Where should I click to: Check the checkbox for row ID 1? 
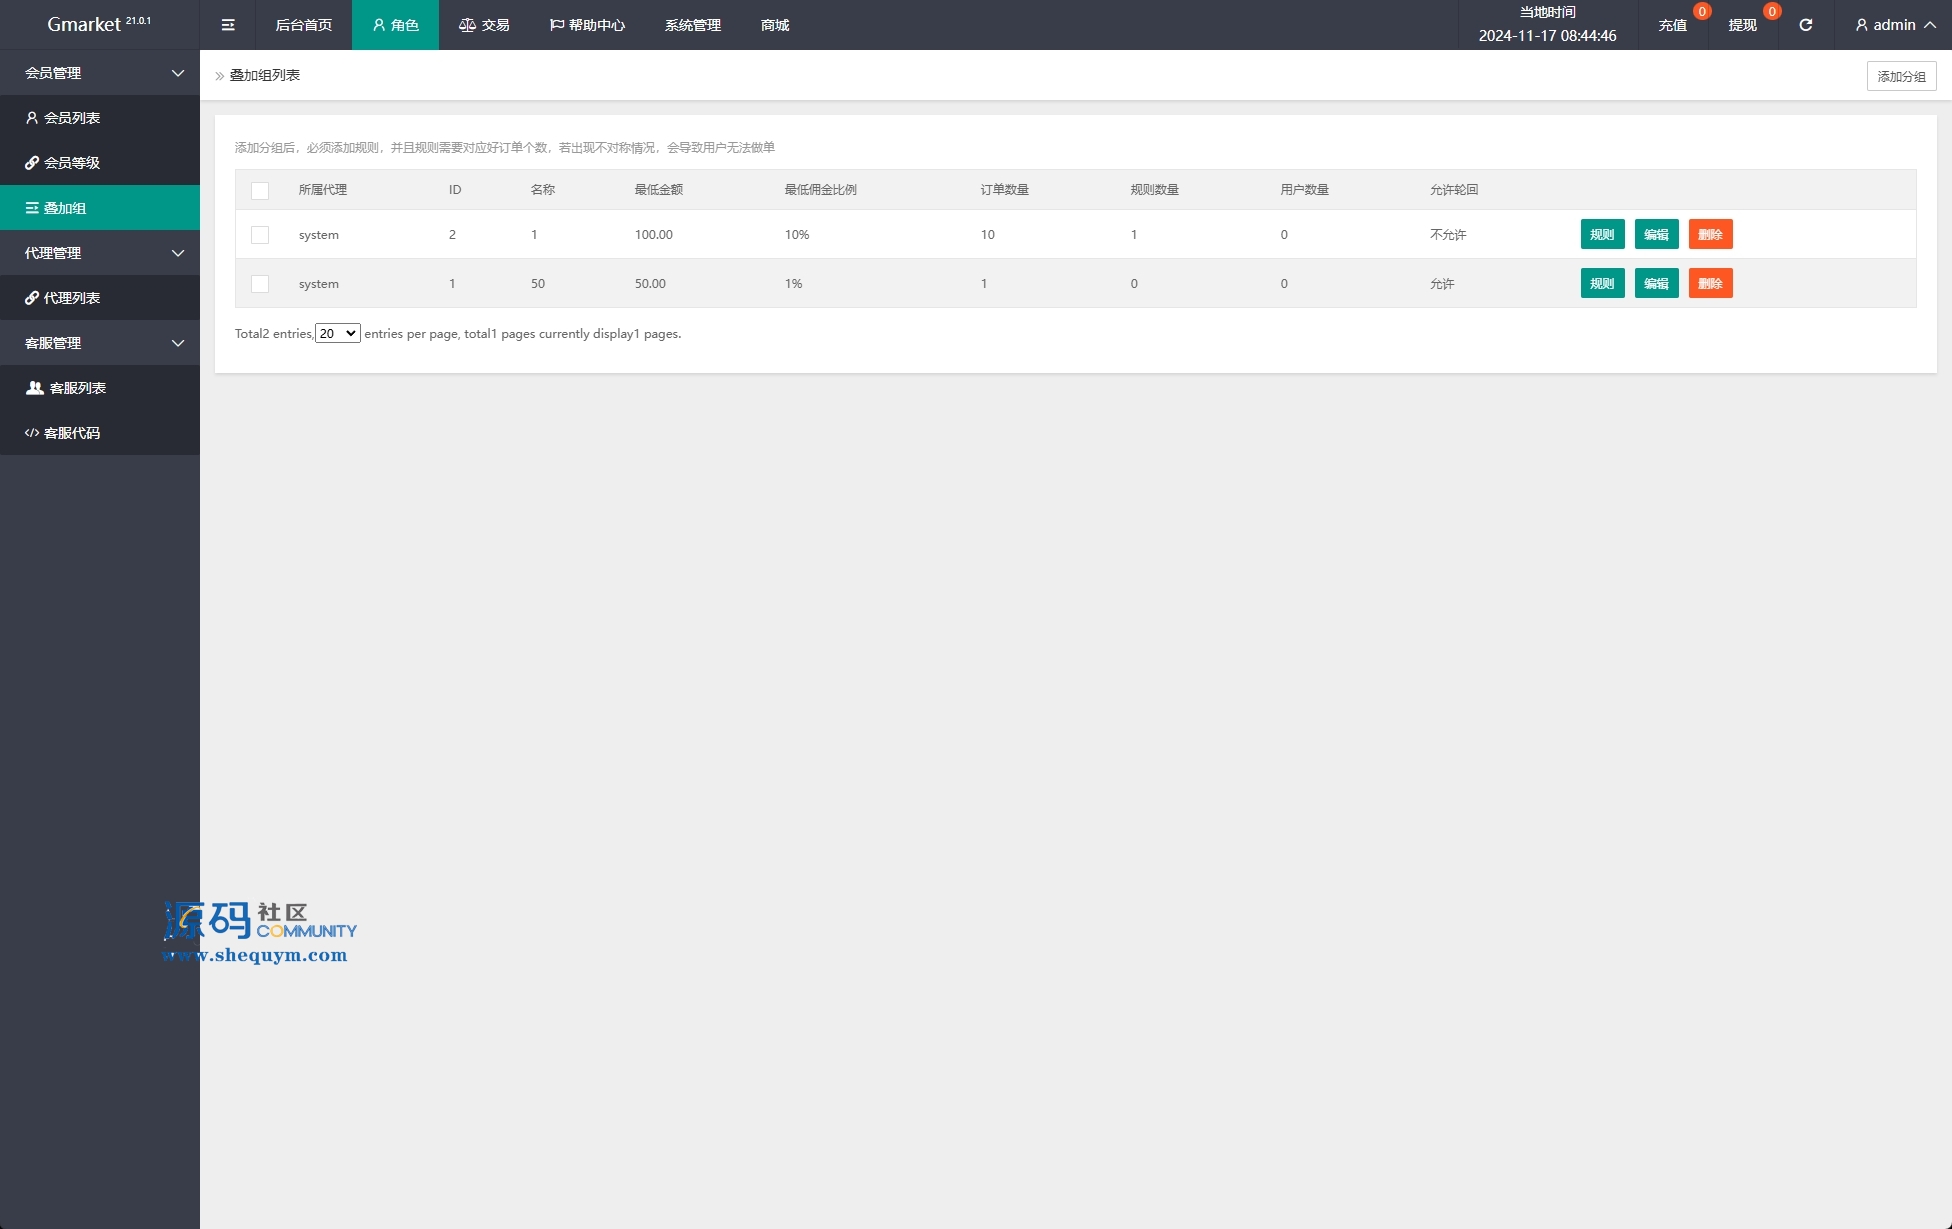point(260,284)
